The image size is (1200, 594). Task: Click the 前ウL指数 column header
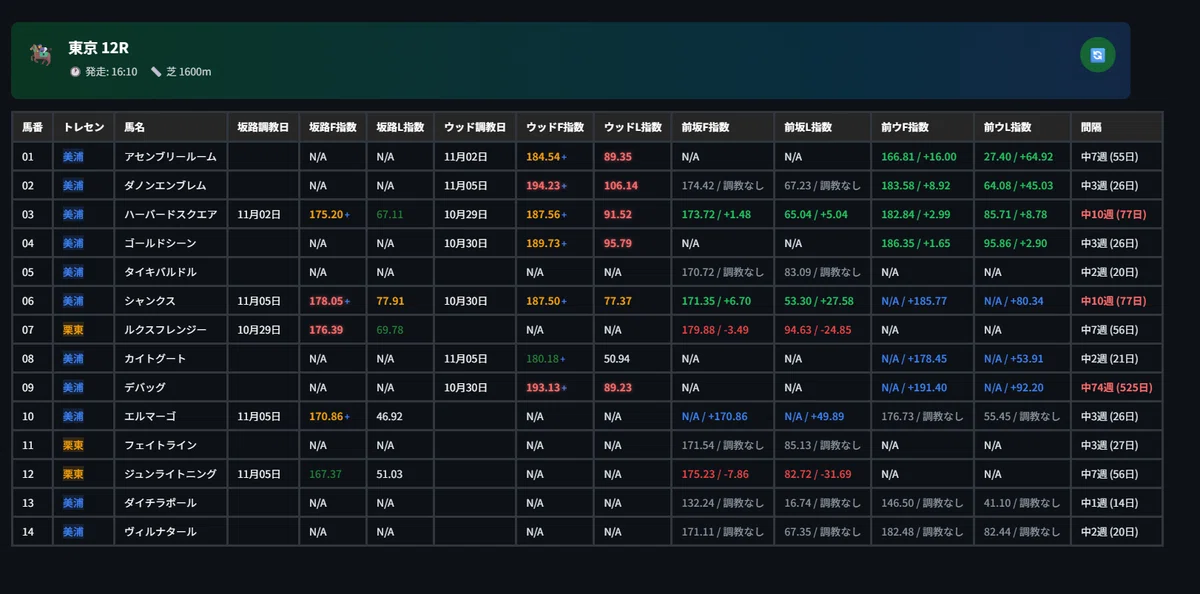point(1022,127)
